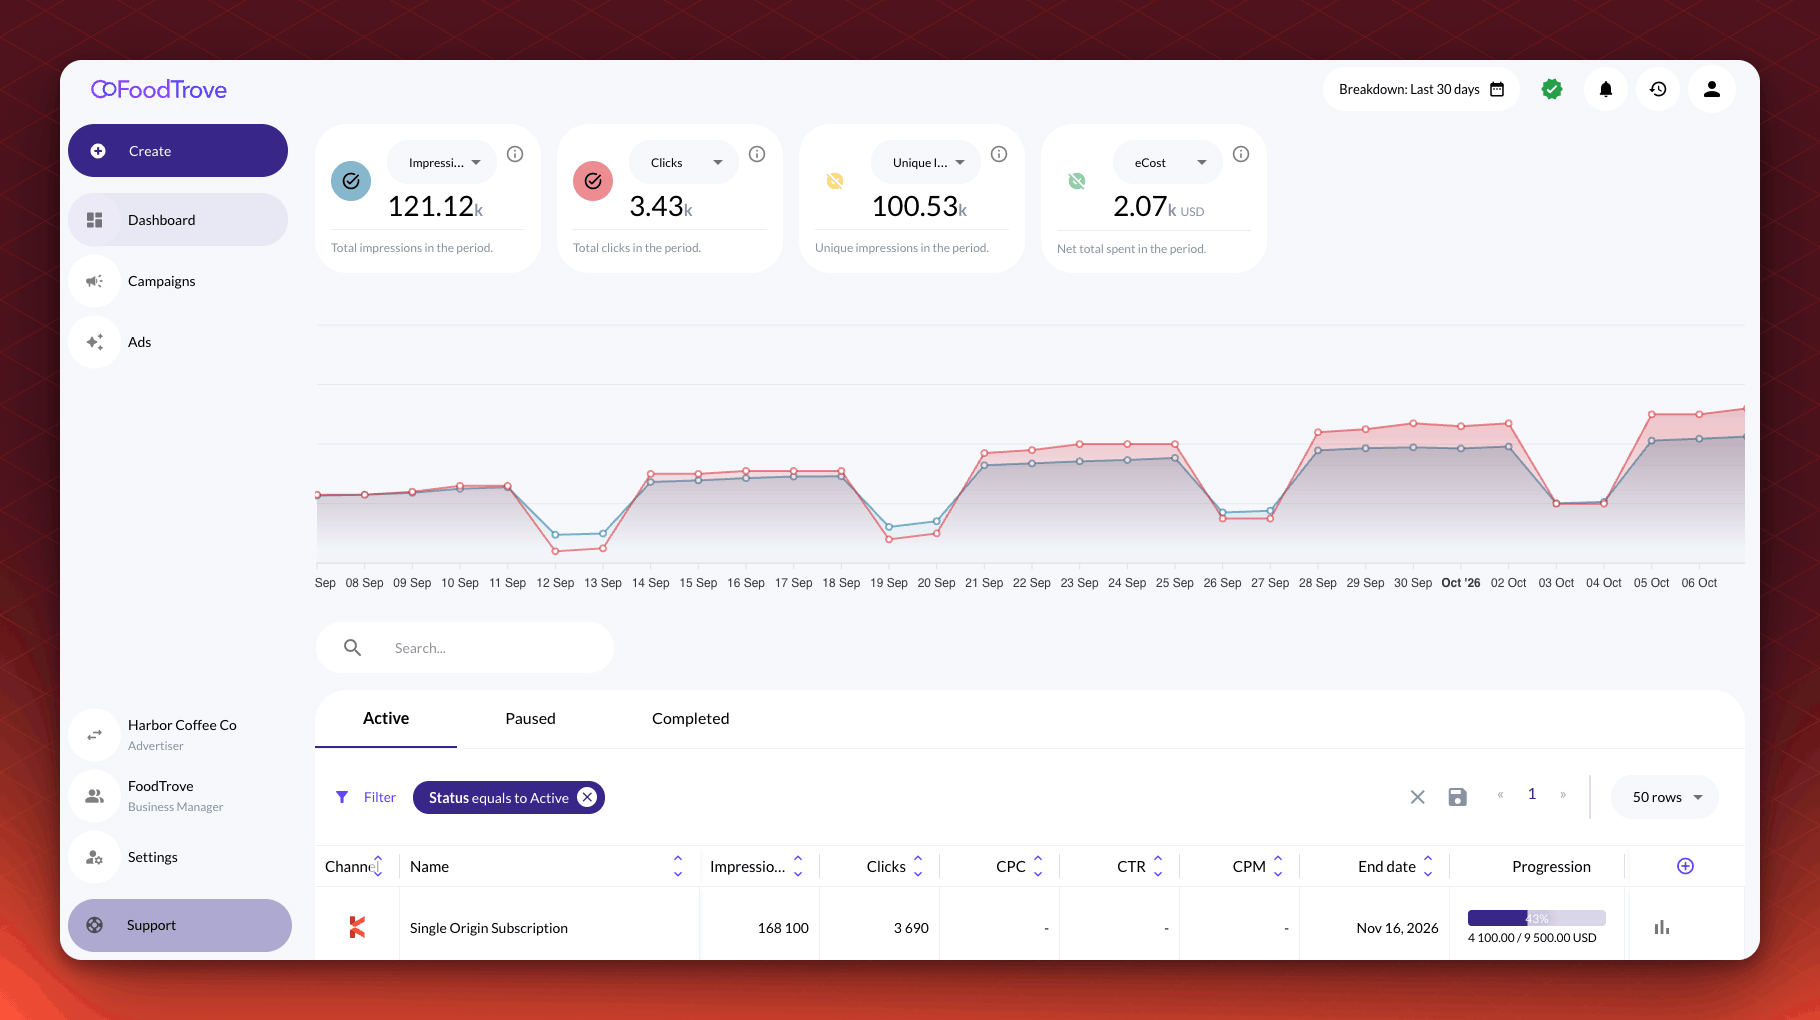The image size is (1820, 1020).
Task: Open the Clicks metric dropdown
Action: pos(684,162)
